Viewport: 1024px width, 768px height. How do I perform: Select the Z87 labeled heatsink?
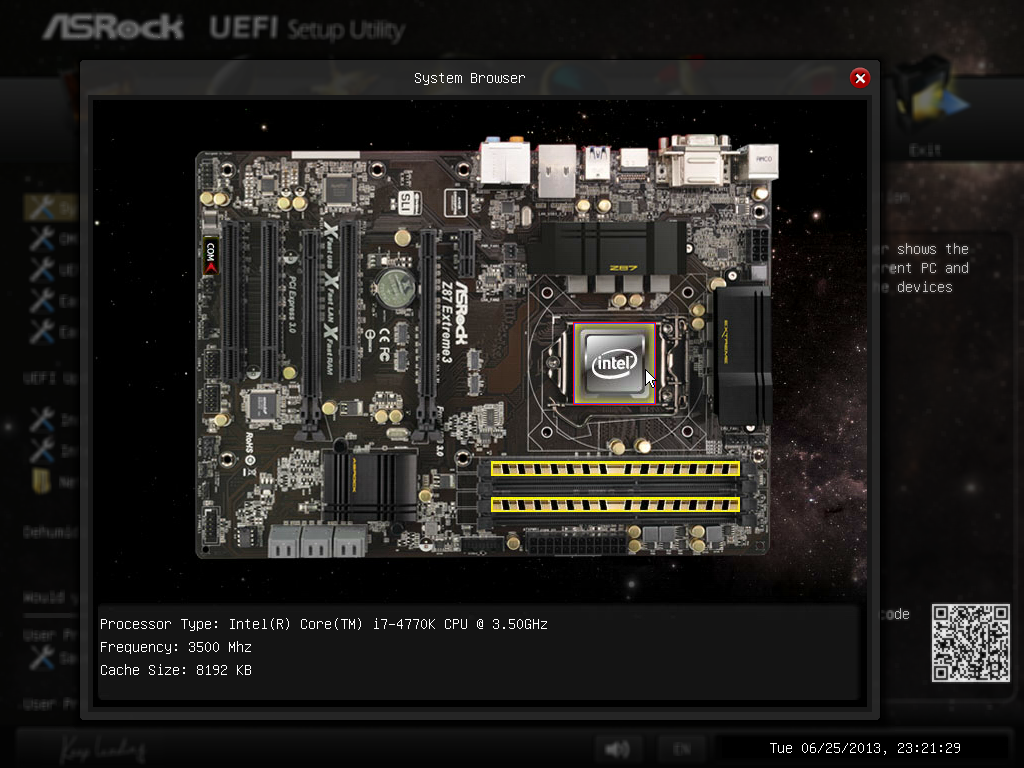tap(606, 248)
